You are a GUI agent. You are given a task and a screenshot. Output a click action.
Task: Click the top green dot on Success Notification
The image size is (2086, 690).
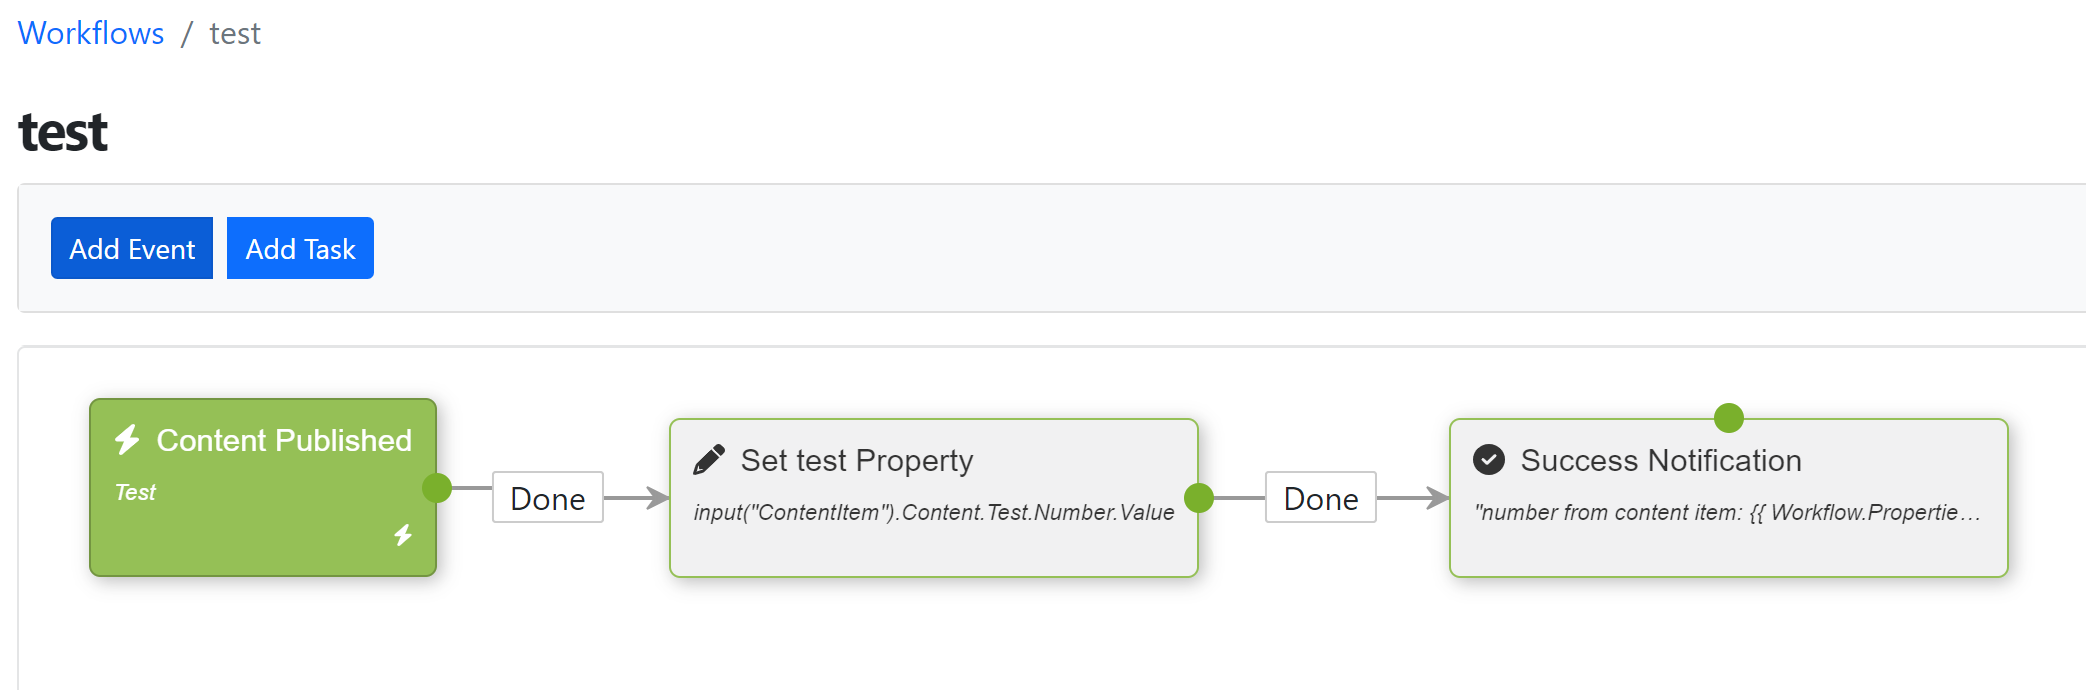click(1727, 418)
